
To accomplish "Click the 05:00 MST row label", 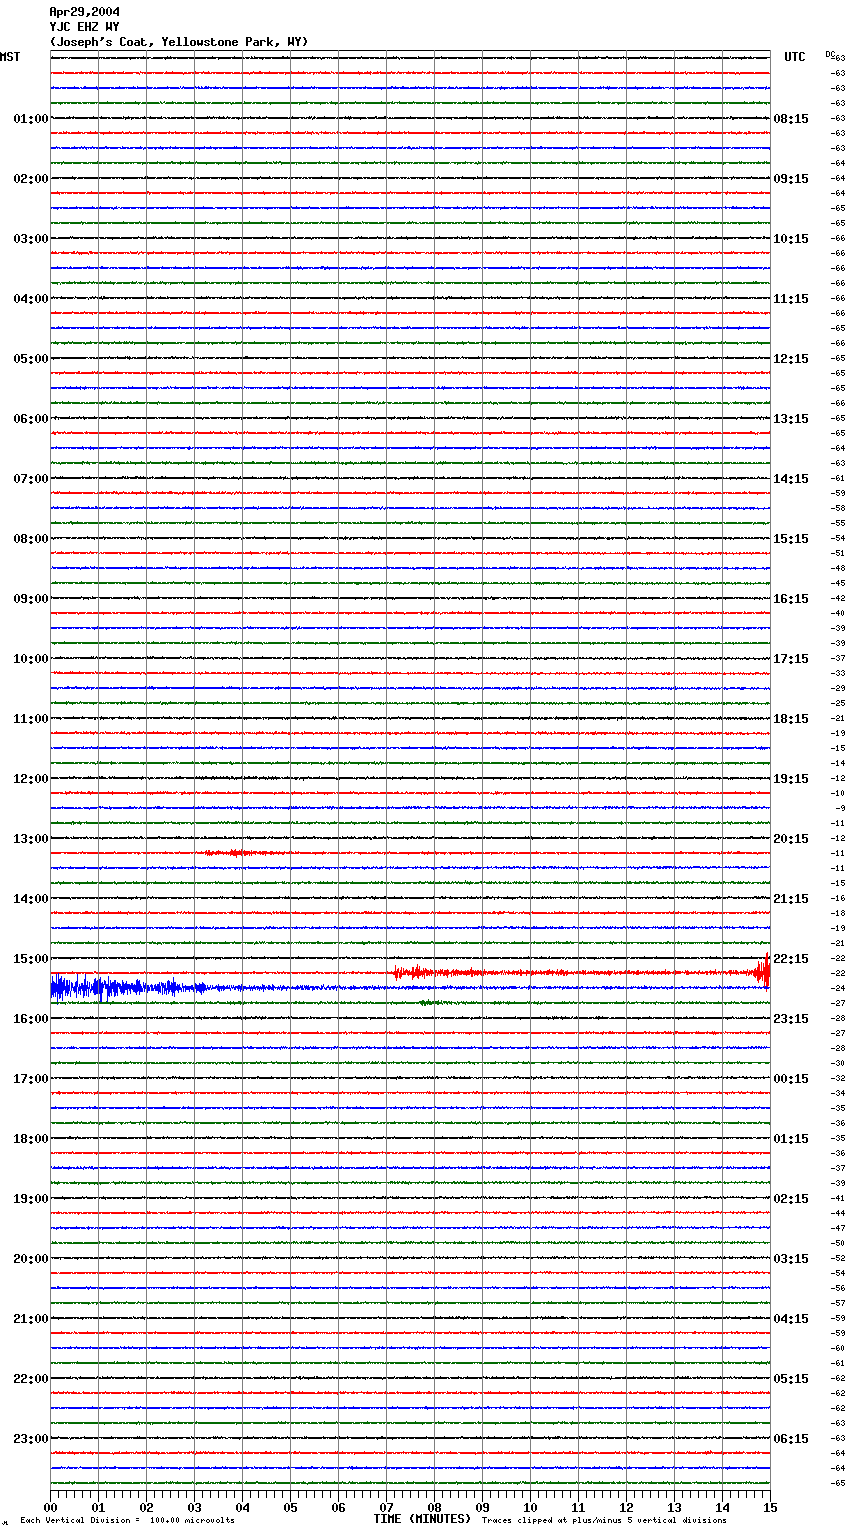I will pos(31,359).
